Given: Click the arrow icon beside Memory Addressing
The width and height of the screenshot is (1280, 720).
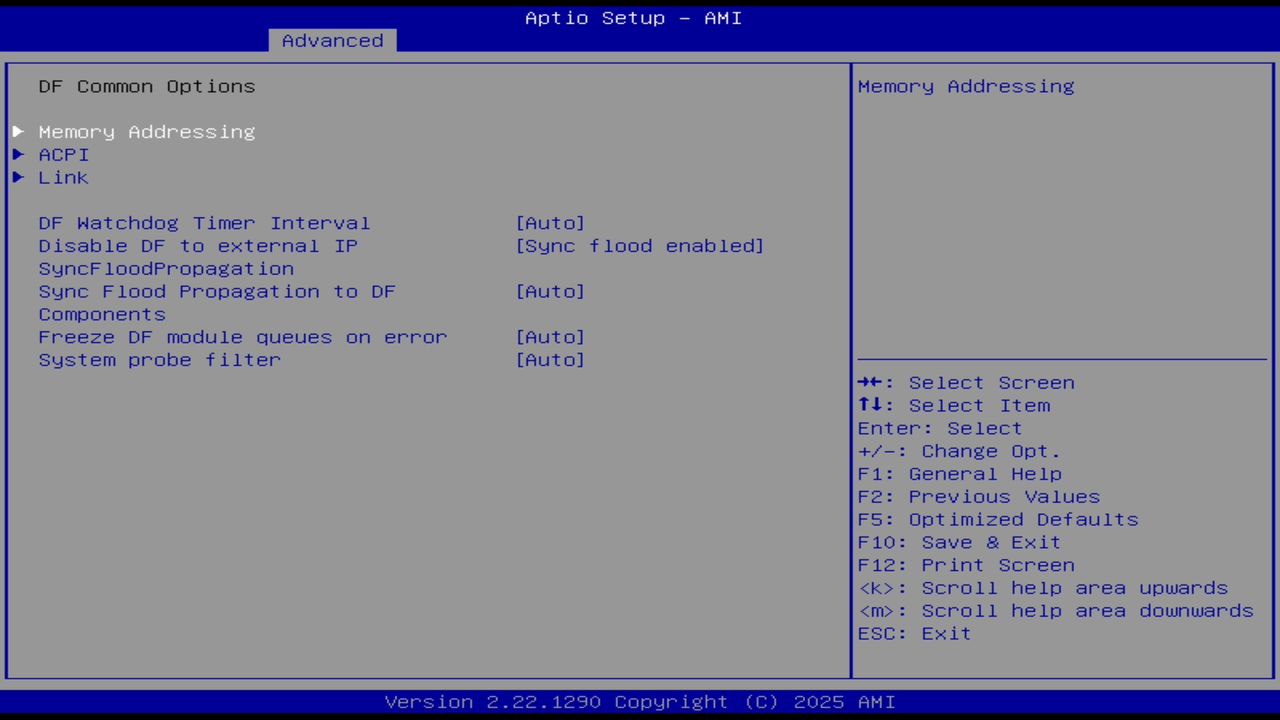Looking at the screenshot, I should coord(17,131).
